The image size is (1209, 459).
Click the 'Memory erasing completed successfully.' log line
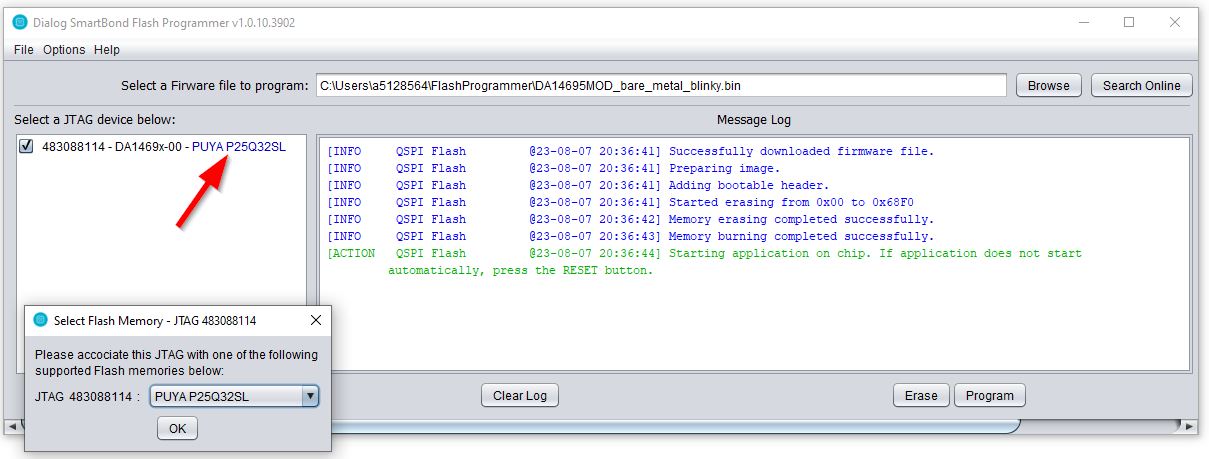[x=631, y=219]
